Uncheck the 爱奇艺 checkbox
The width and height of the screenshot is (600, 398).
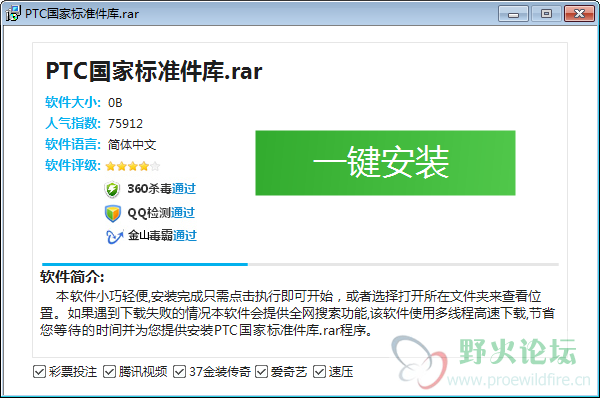(x=261, y=371)
